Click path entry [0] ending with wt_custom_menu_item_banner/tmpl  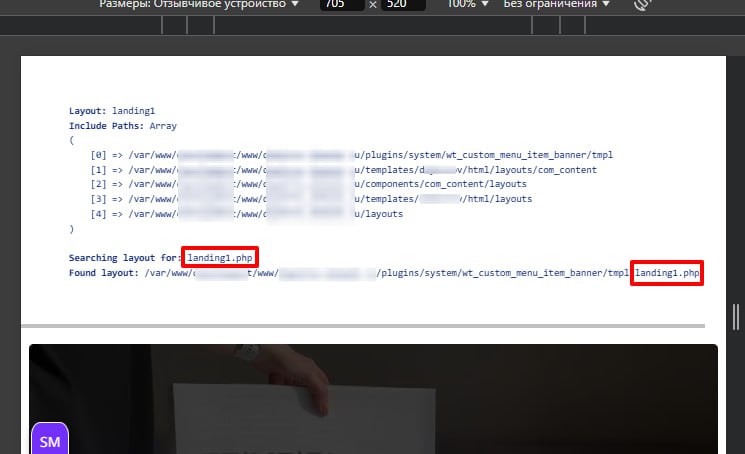352,155
